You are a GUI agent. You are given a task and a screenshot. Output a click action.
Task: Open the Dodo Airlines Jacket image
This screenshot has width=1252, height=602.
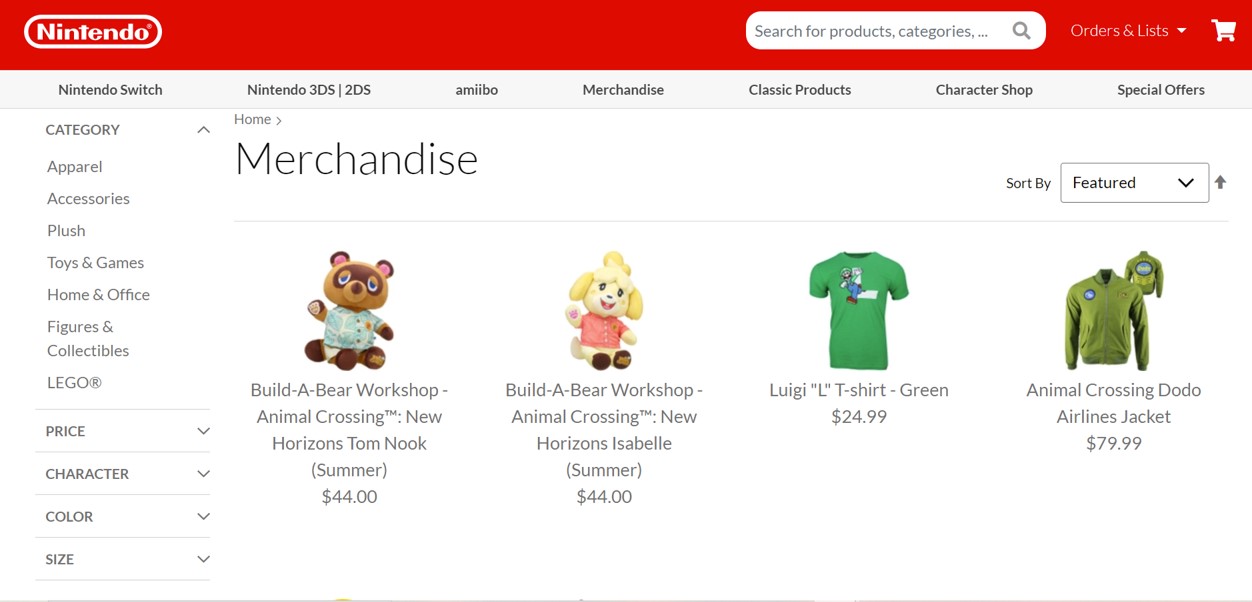[x=1114, y=310]
